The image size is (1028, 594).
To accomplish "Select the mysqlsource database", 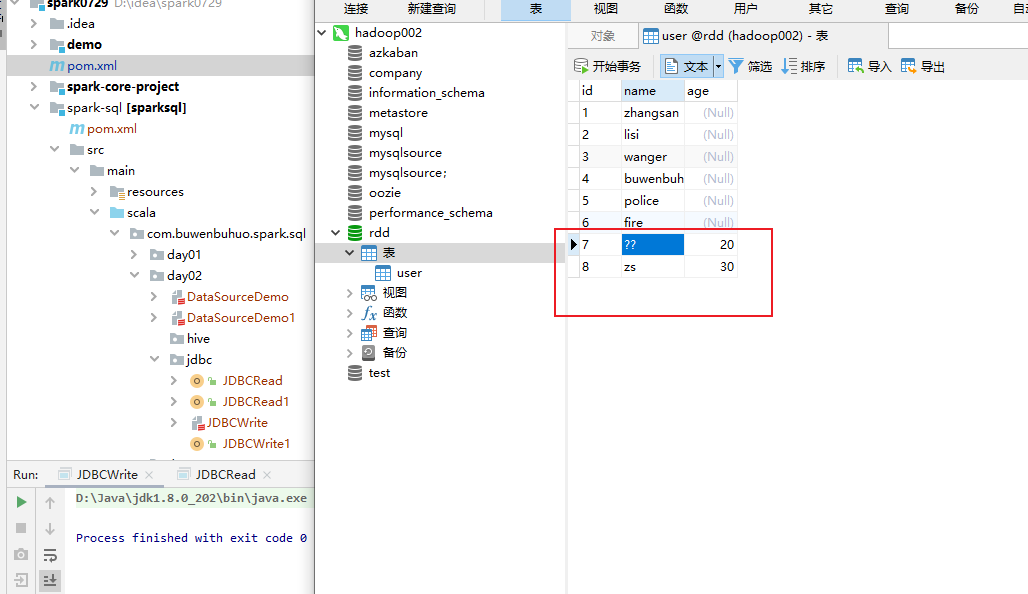I will coord(405,153).
